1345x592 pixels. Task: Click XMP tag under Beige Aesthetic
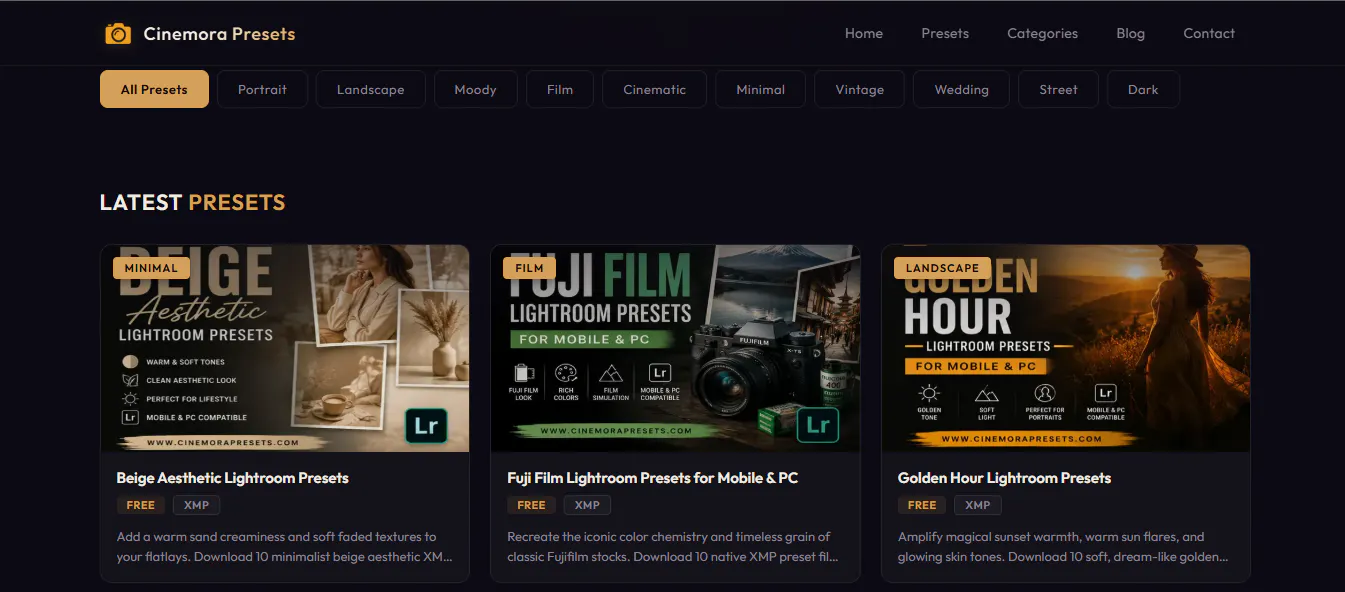pyautogui.click(x=196, y=505)
